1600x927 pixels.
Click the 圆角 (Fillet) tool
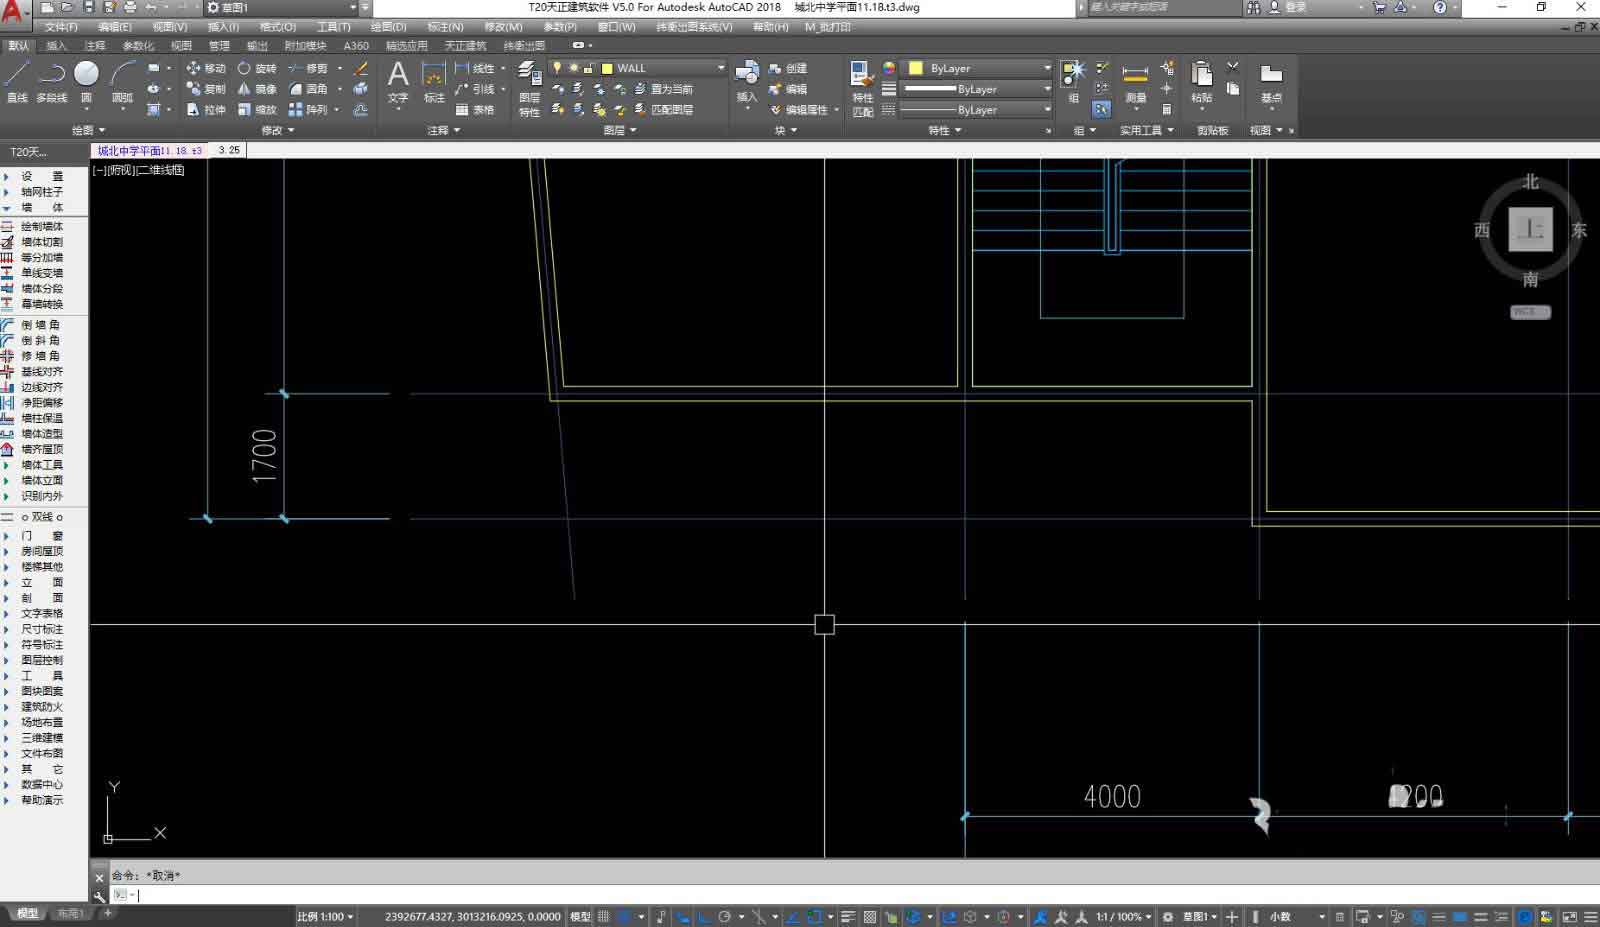click(x=308, y=89)
